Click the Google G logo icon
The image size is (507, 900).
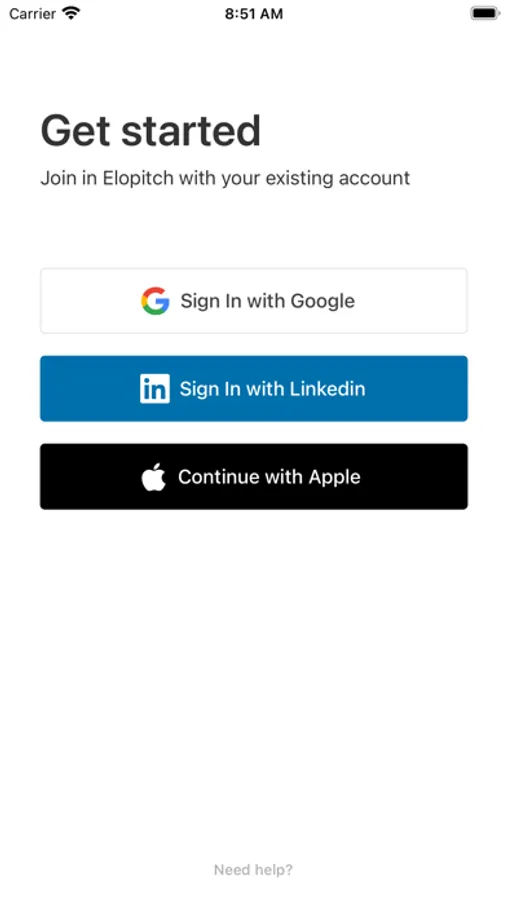pos(155,301)
